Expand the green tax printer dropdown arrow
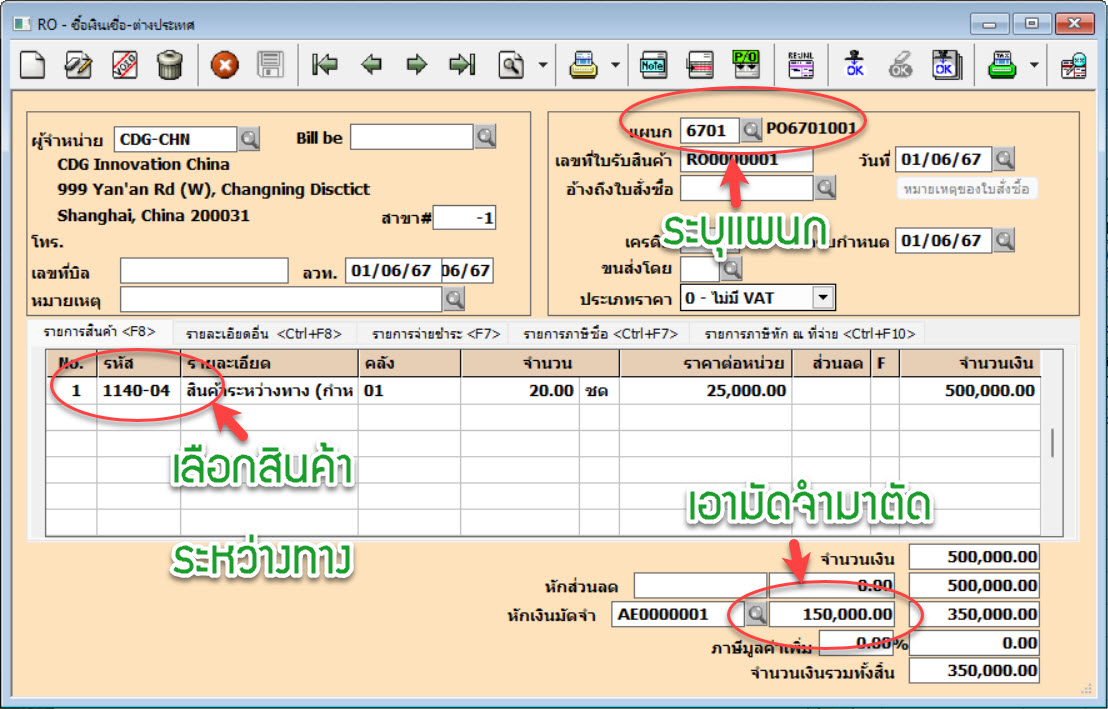 point(1034,65)
